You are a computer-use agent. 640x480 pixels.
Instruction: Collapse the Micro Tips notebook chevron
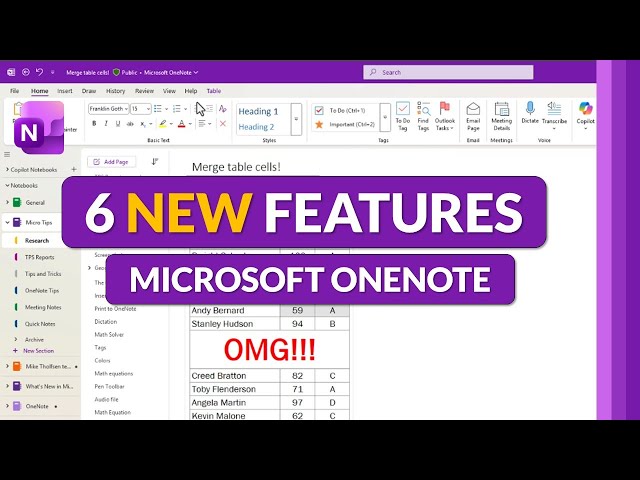point(7,222)
